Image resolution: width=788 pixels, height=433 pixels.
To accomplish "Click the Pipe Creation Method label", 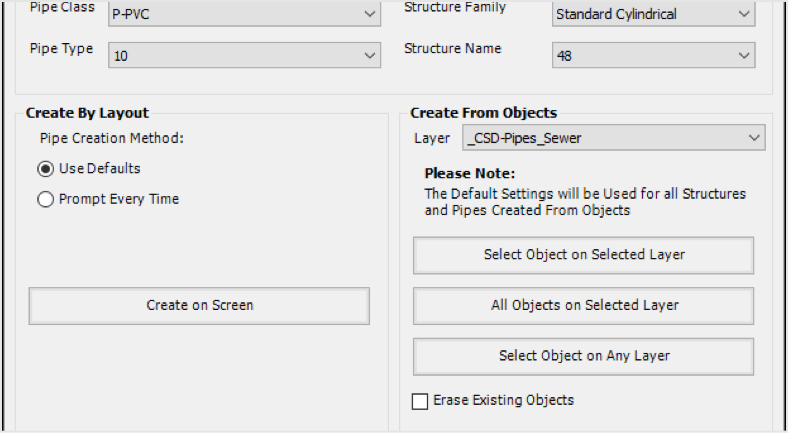I will pos(112,138).
